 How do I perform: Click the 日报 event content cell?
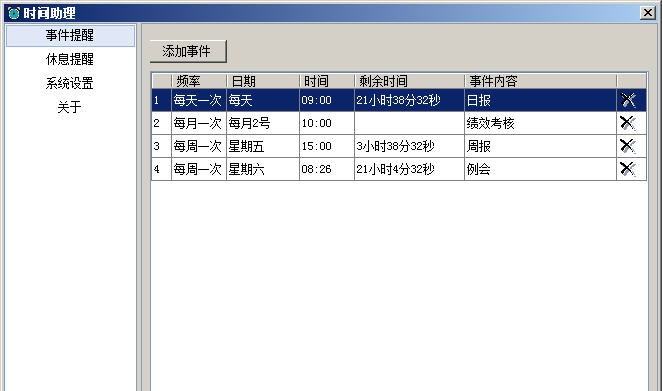point(540,100)
